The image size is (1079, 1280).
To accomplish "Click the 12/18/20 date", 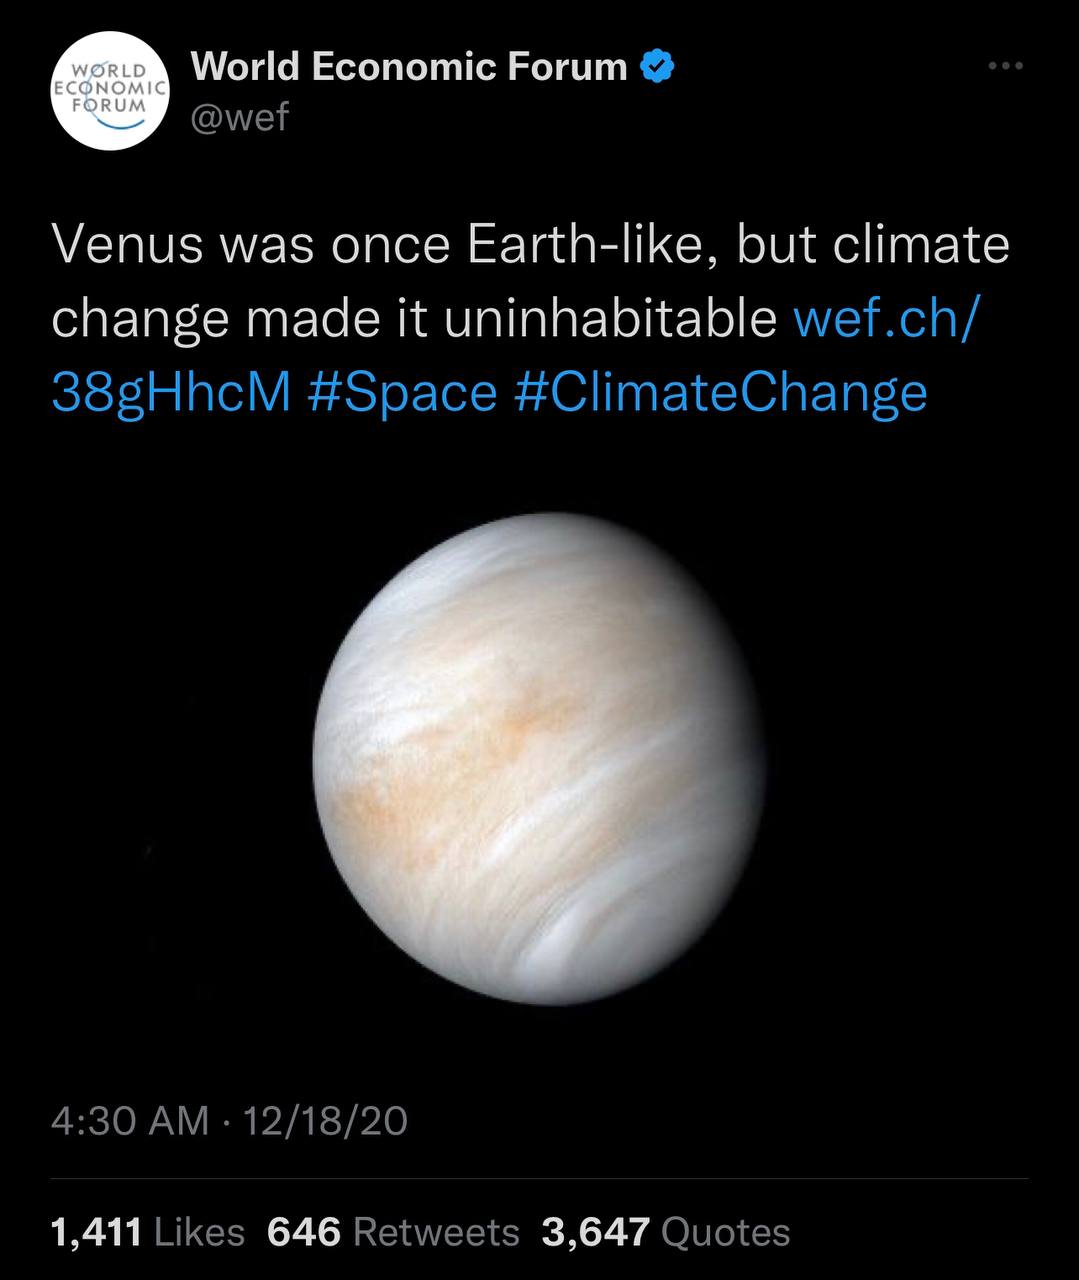I will pyautogui.click(x=325, y=1120).
